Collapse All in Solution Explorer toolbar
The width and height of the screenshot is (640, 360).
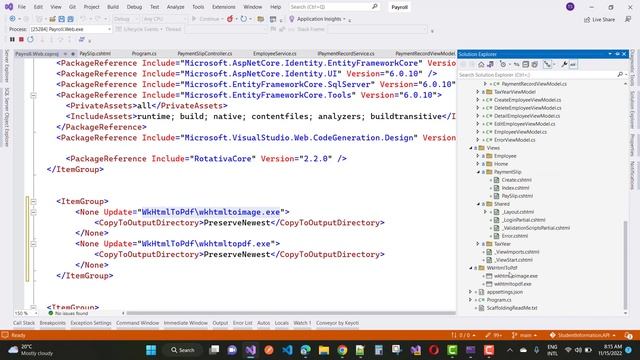pyautogui.click(x=525, y=64)
